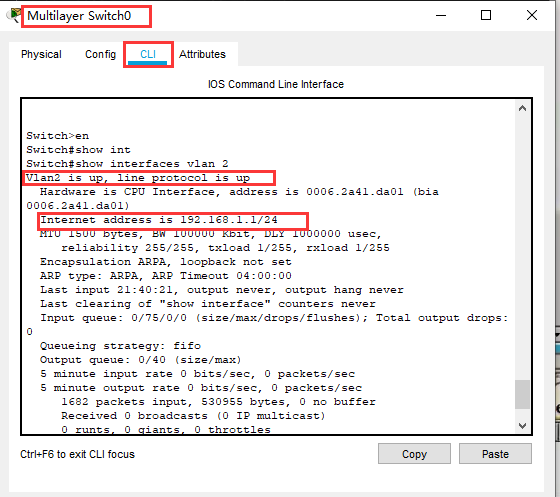560x497 pixels.
Task: Click the CLI scrollbar up arrow
Action: 522,108
